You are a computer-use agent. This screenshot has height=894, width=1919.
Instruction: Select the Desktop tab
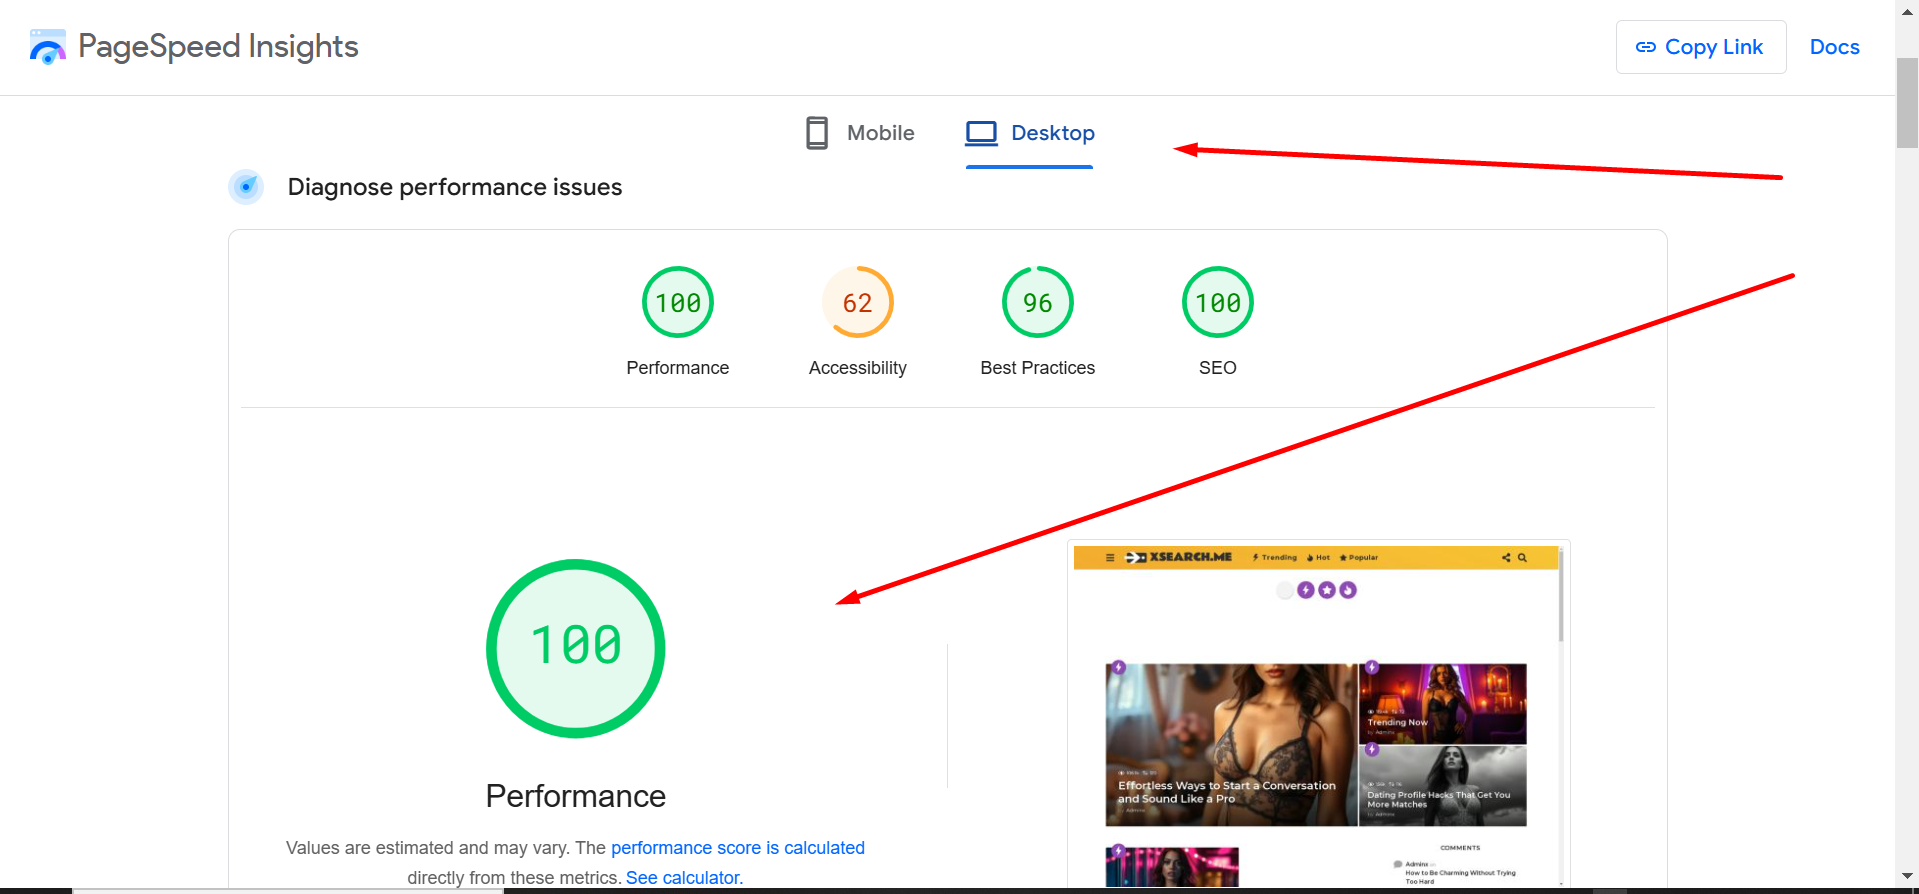1030,133
